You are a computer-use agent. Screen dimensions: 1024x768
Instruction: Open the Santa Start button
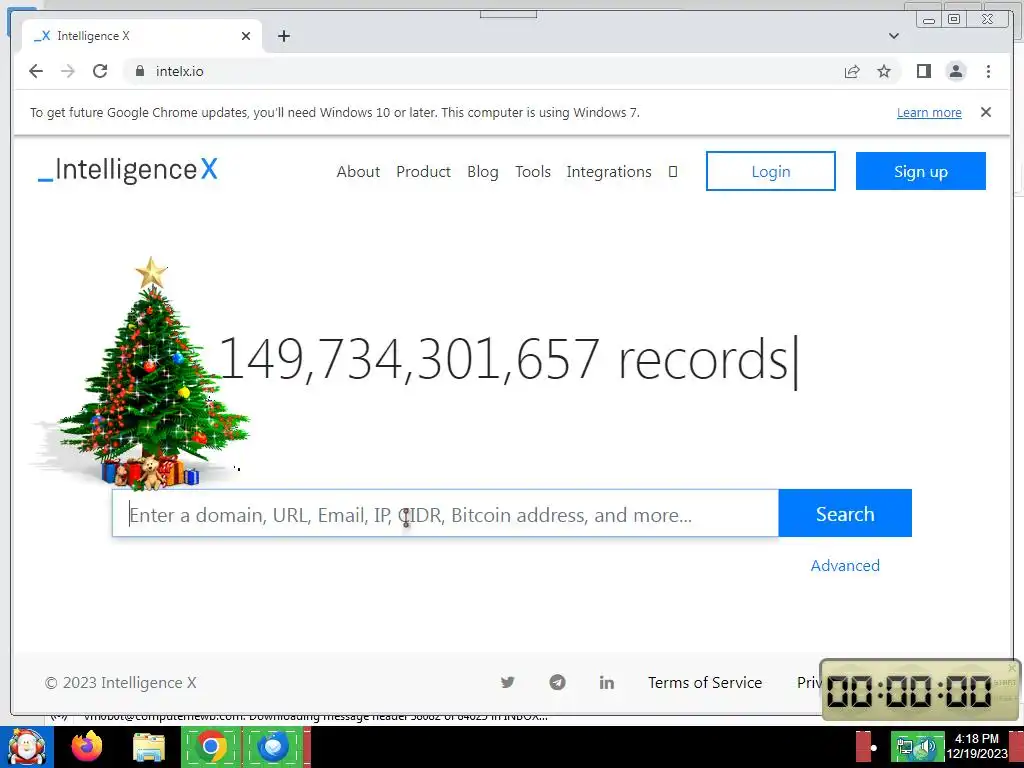[x=27, y=747]
